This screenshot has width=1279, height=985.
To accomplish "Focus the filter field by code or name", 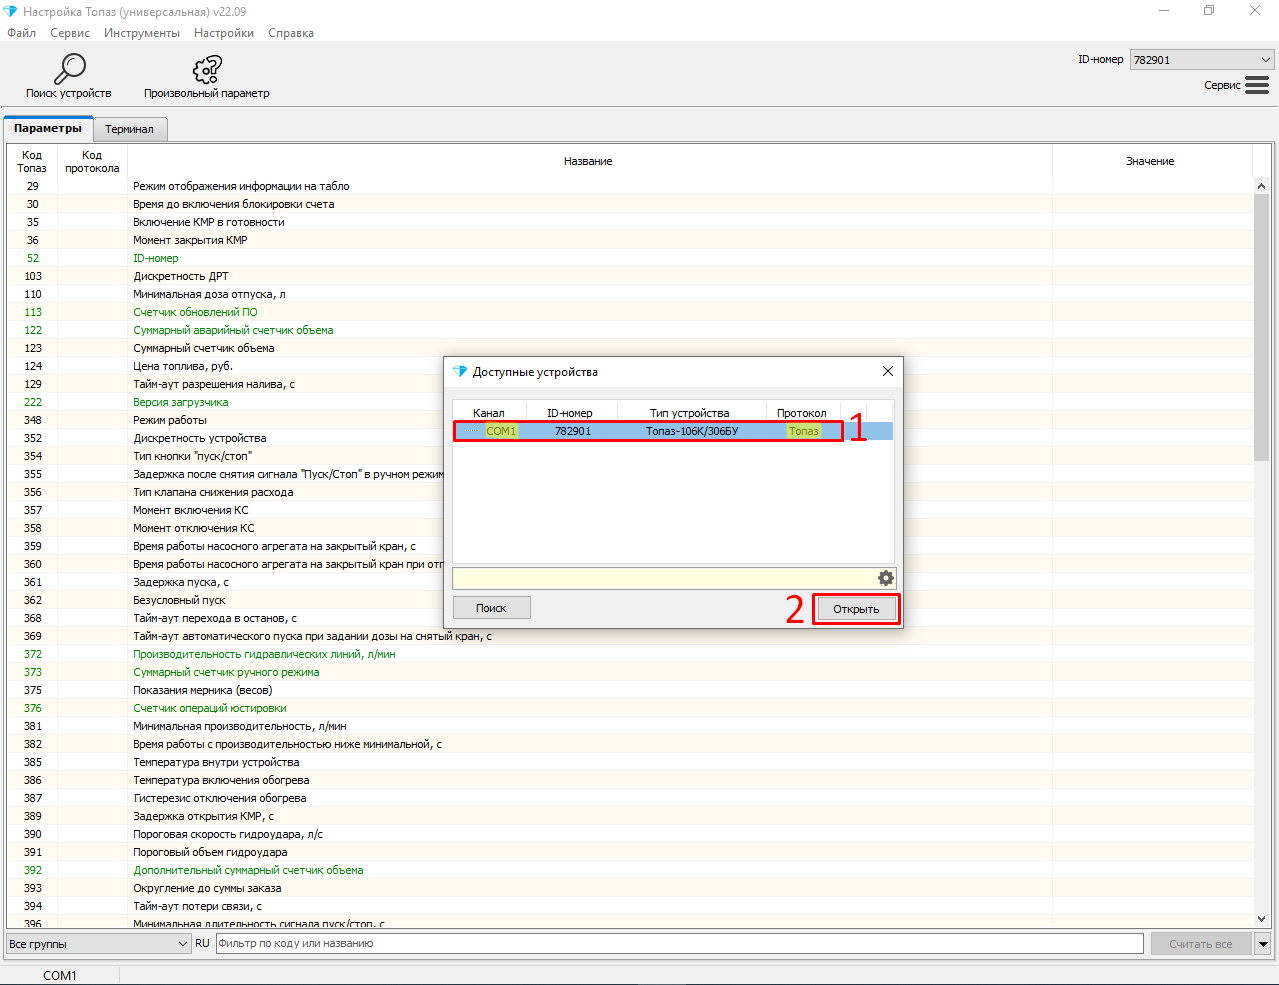I will (x=679, y=944).
